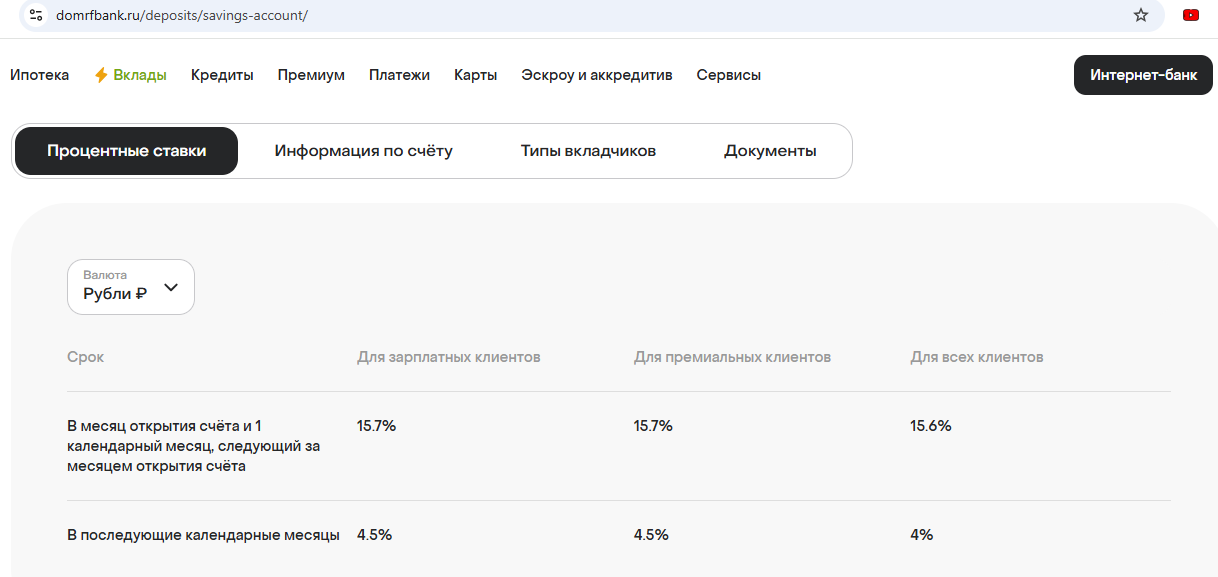The width and height of the screenshot is (1218, 577).
Task: Click the 15.6% rate for all clients
Action: pos(930,426)
